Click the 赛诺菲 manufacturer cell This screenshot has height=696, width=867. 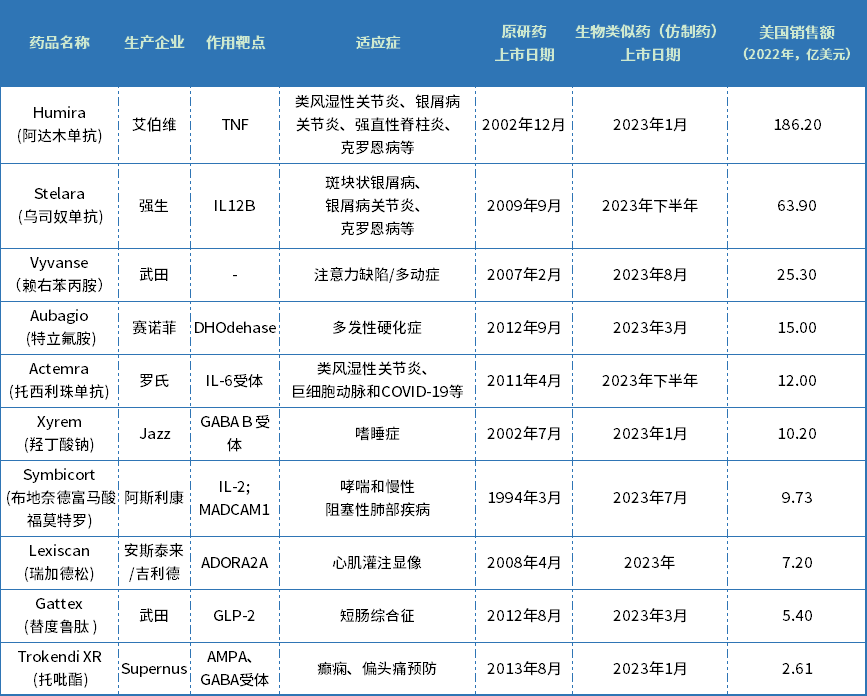click(x=154, y=327)
